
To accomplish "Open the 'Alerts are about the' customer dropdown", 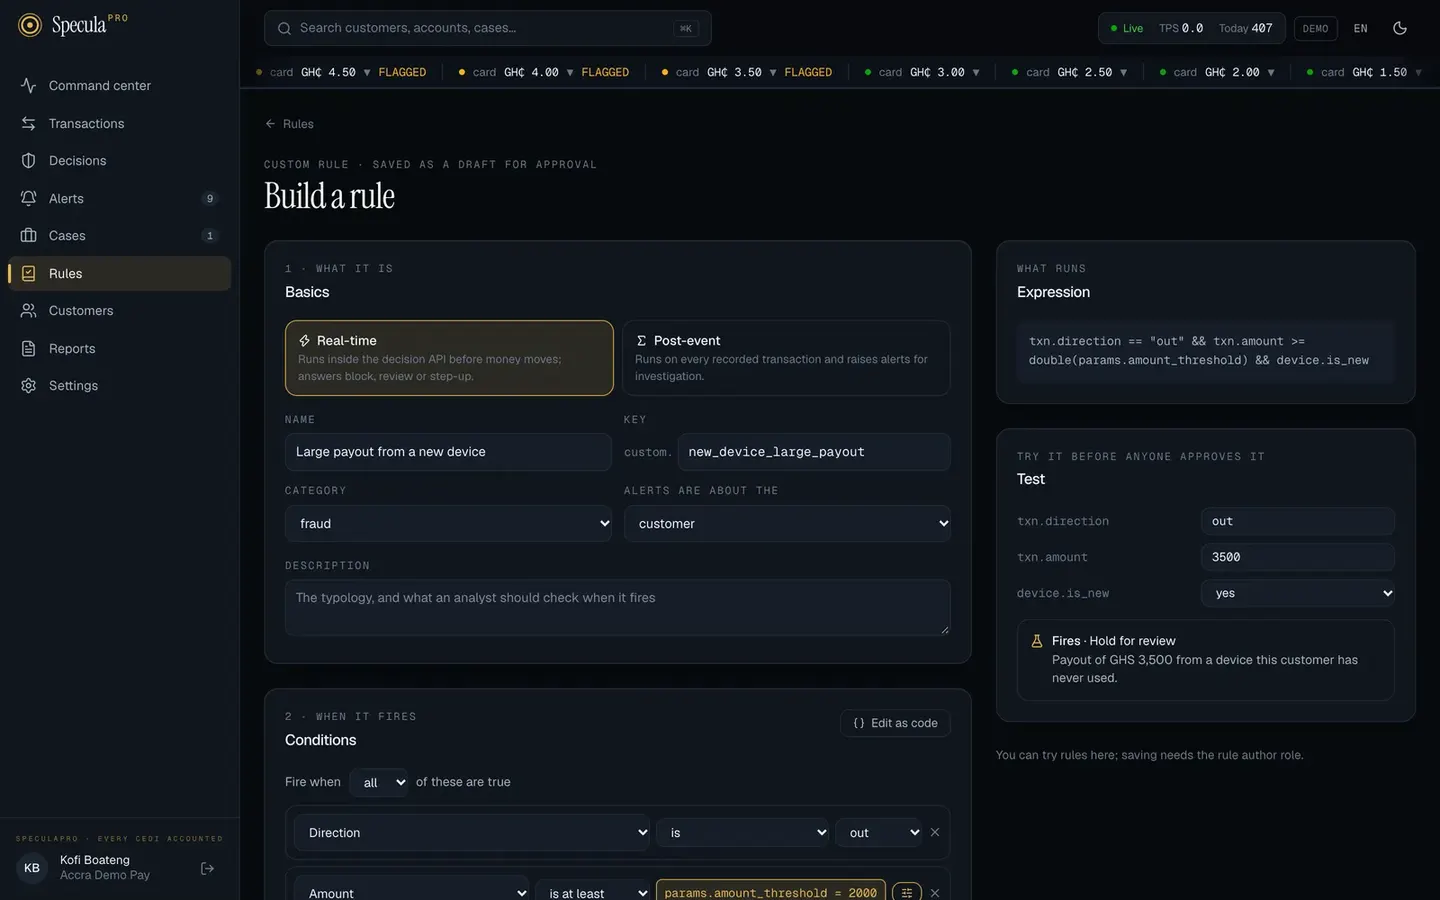I will pyautogui.click(x=787, y=524).
